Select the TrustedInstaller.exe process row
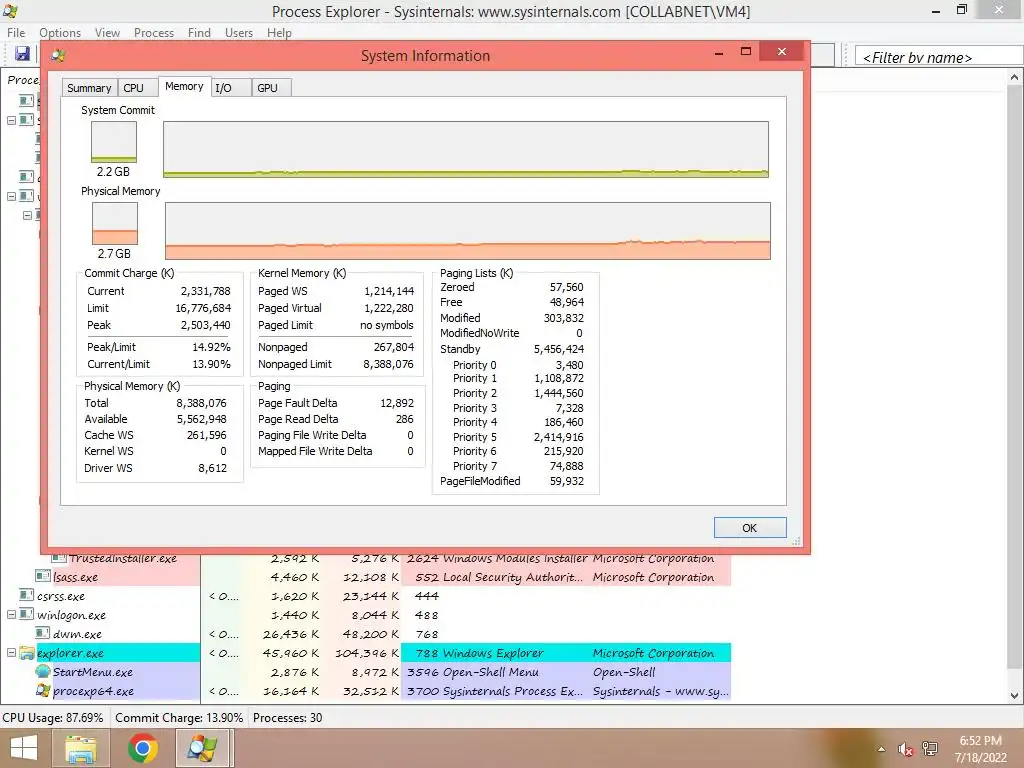 pos(366,560)
